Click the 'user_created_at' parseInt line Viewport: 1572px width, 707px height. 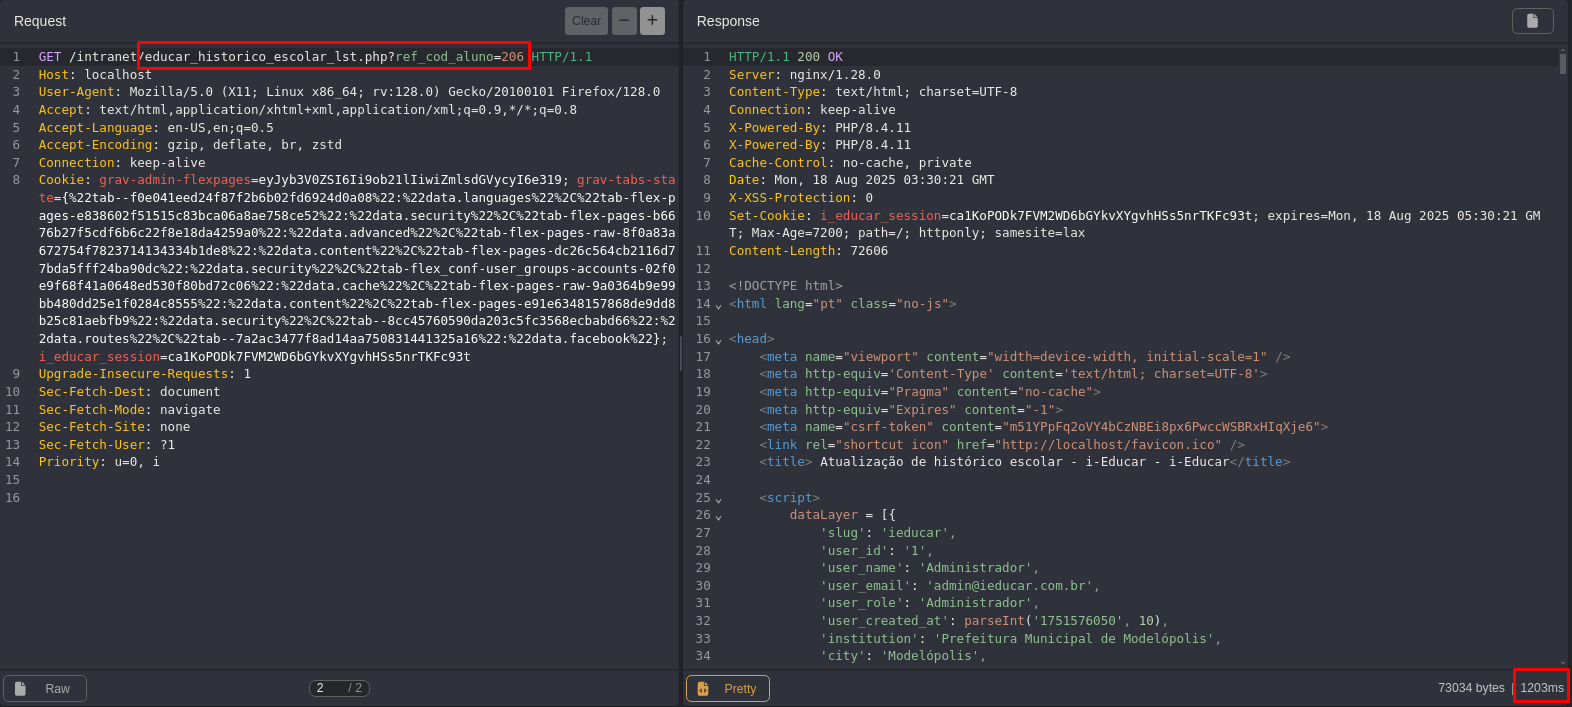(x=994, y=621)
